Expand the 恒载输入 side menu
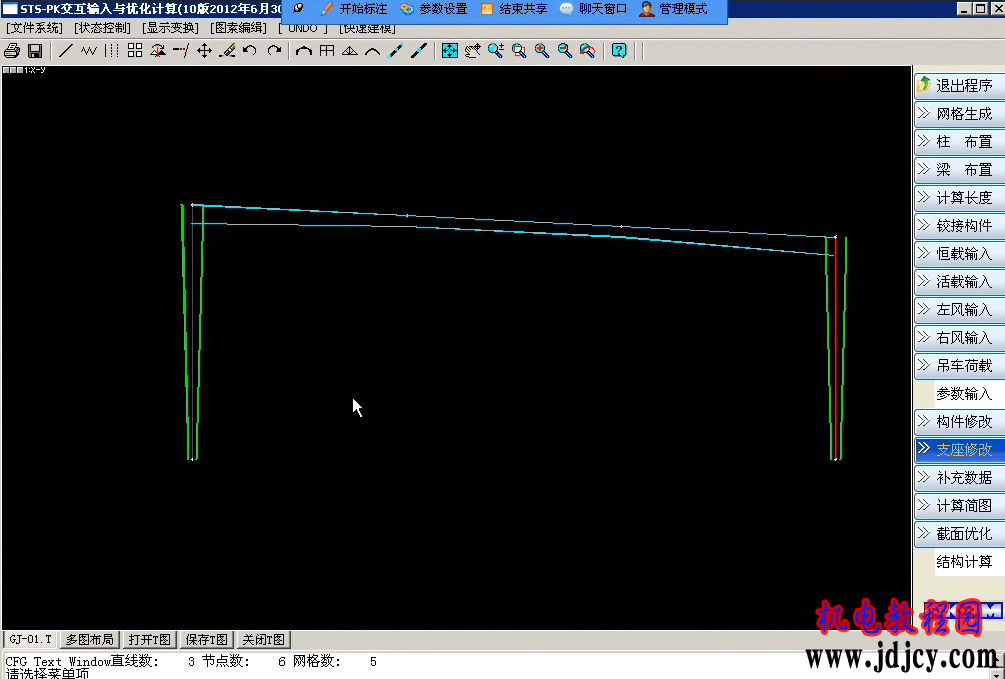 (x=959, y=254)
